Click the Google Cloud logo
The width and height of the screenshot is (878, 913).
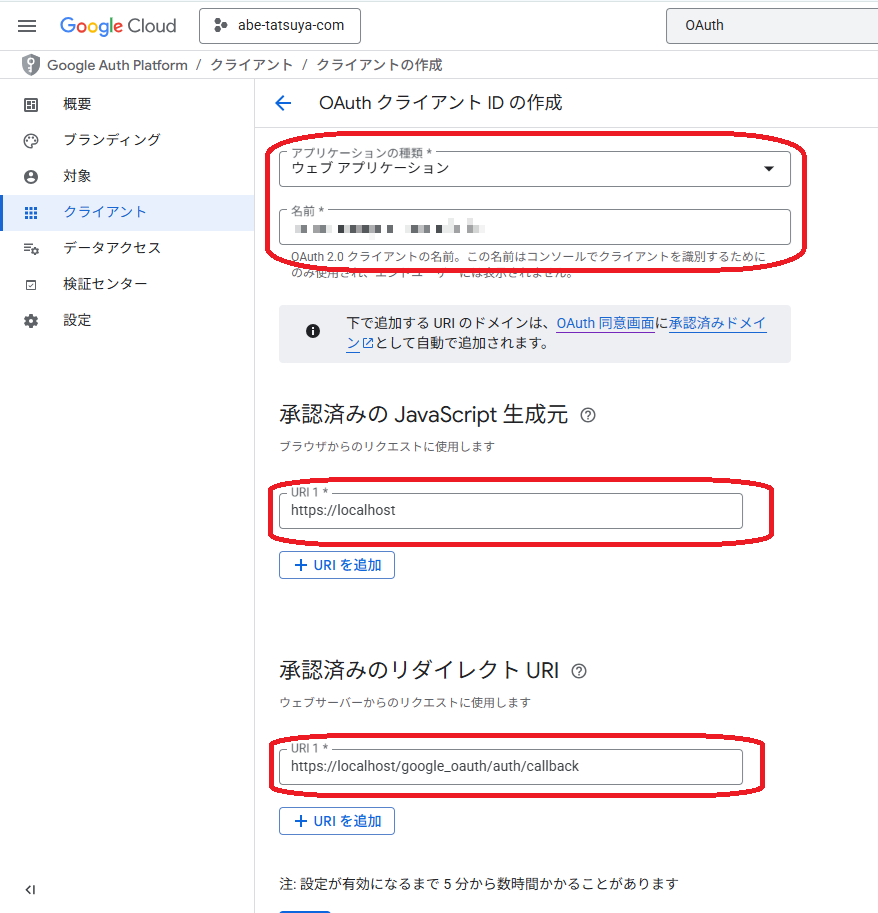tap(118, 26)
